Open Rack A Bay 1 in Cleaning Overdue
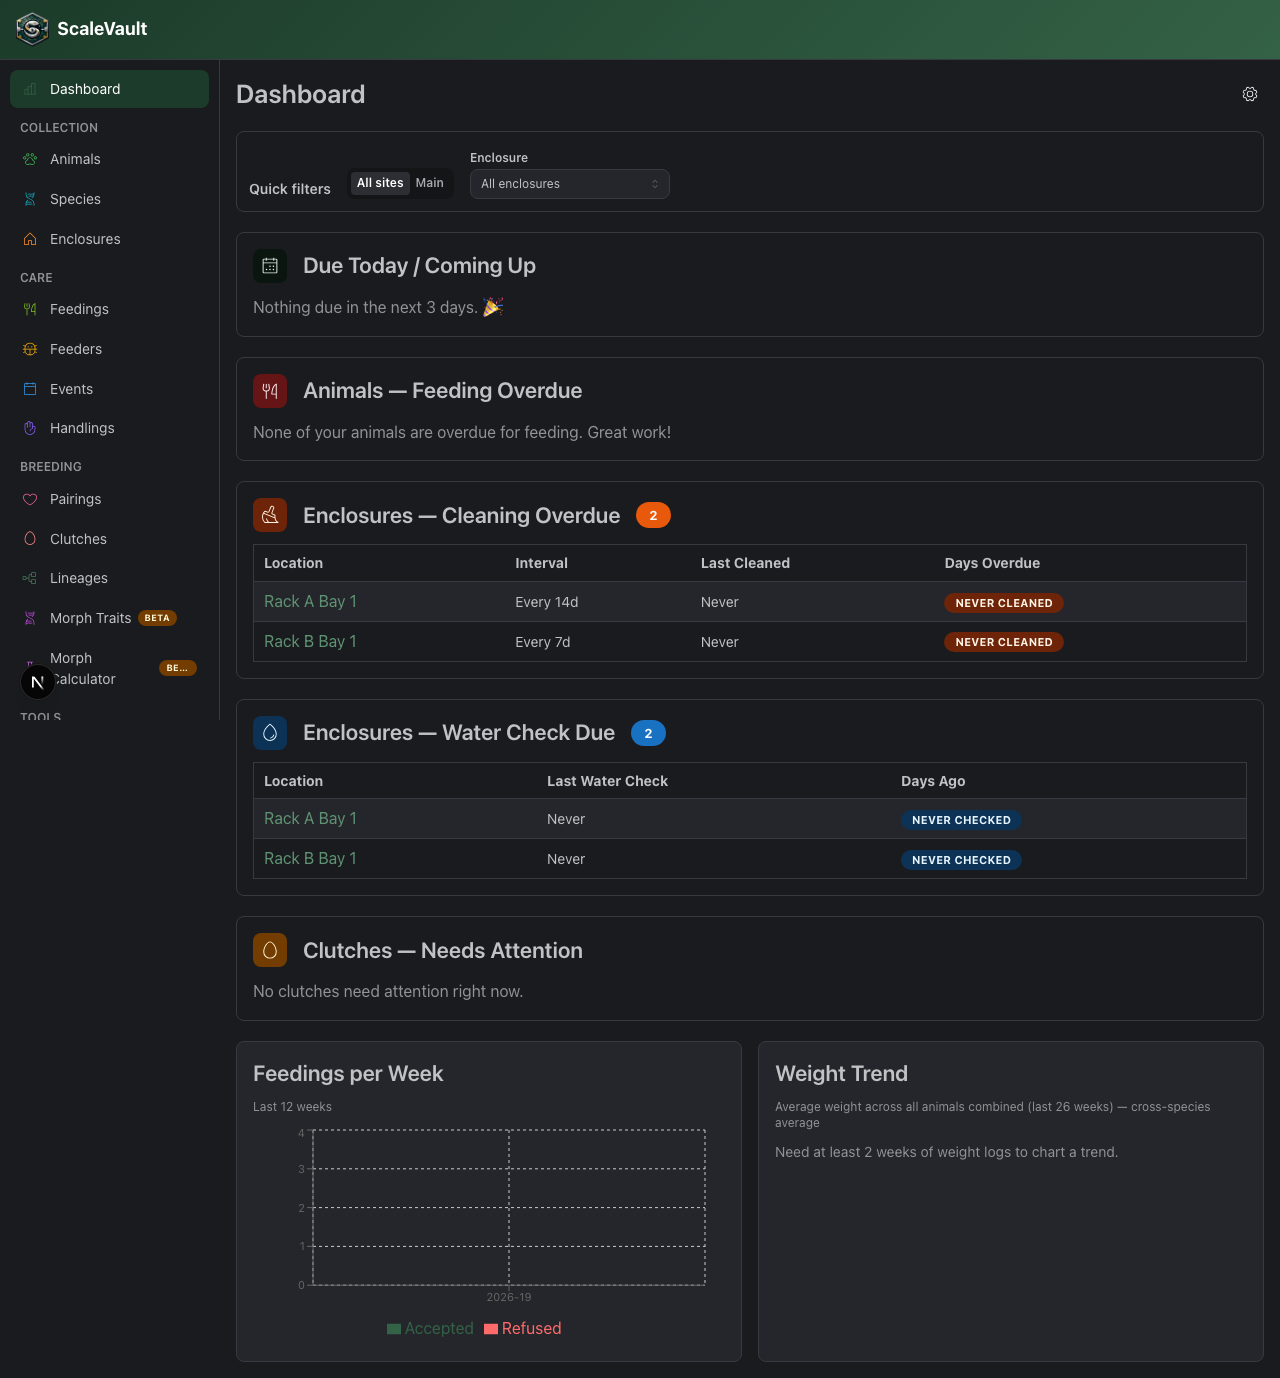 point(310,601)
